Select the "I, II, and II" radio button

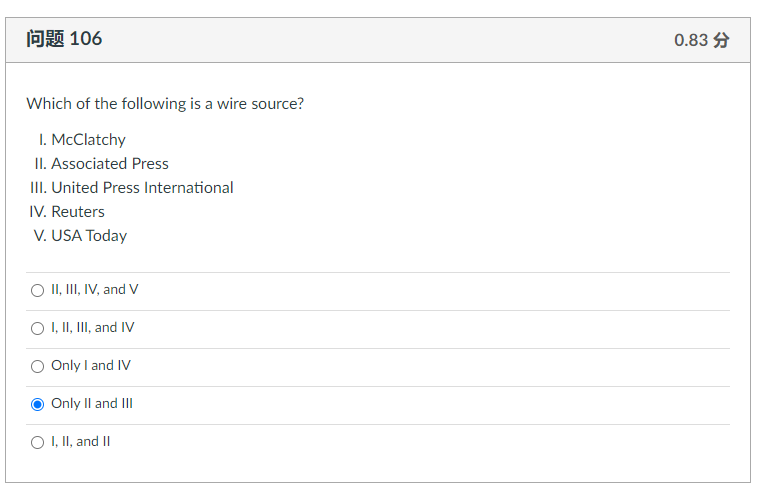[x=38, y=442]
